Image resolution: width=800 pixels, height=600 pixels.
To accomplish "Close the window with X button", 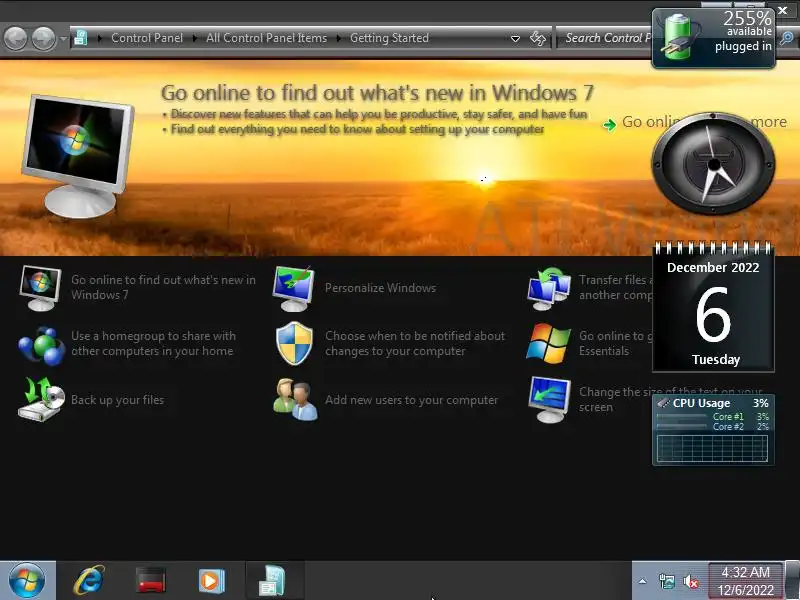I will point(782,10).
